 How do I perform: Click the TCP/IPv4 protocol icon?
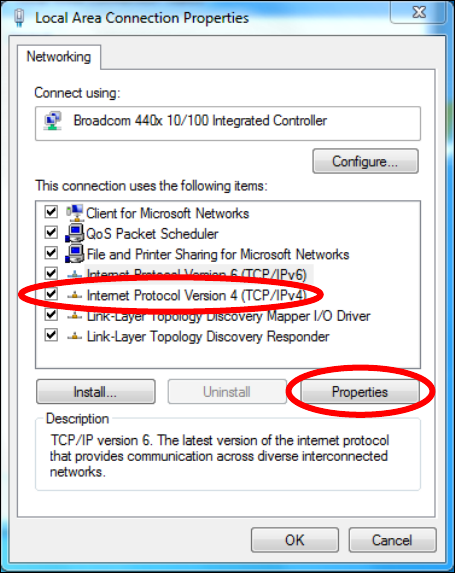click(x=75, y=295)
